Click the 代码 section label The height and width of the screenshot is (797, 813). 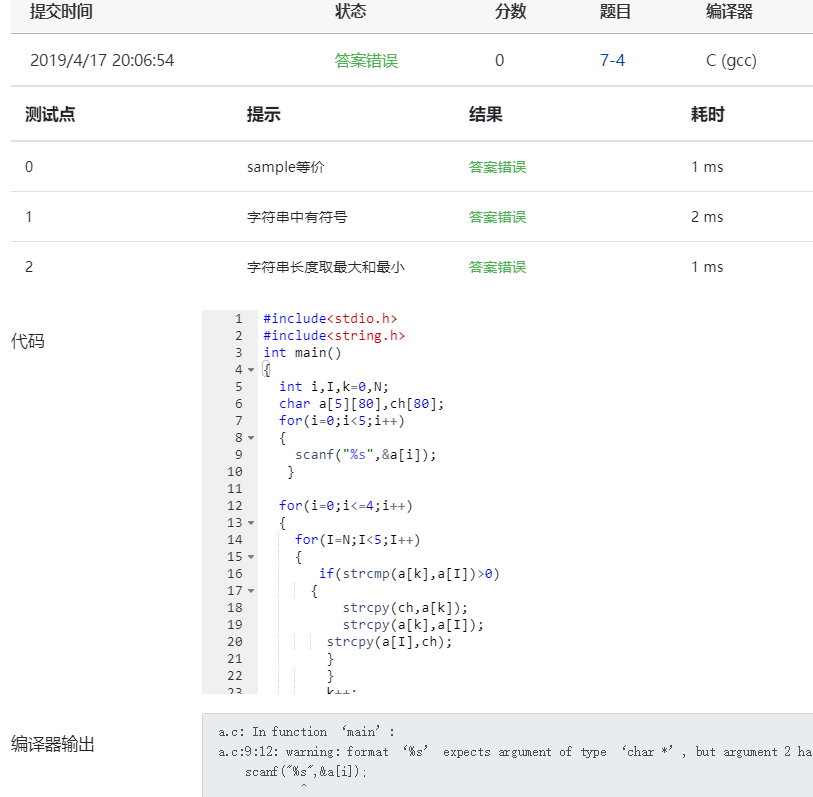[x=27, y=341]
